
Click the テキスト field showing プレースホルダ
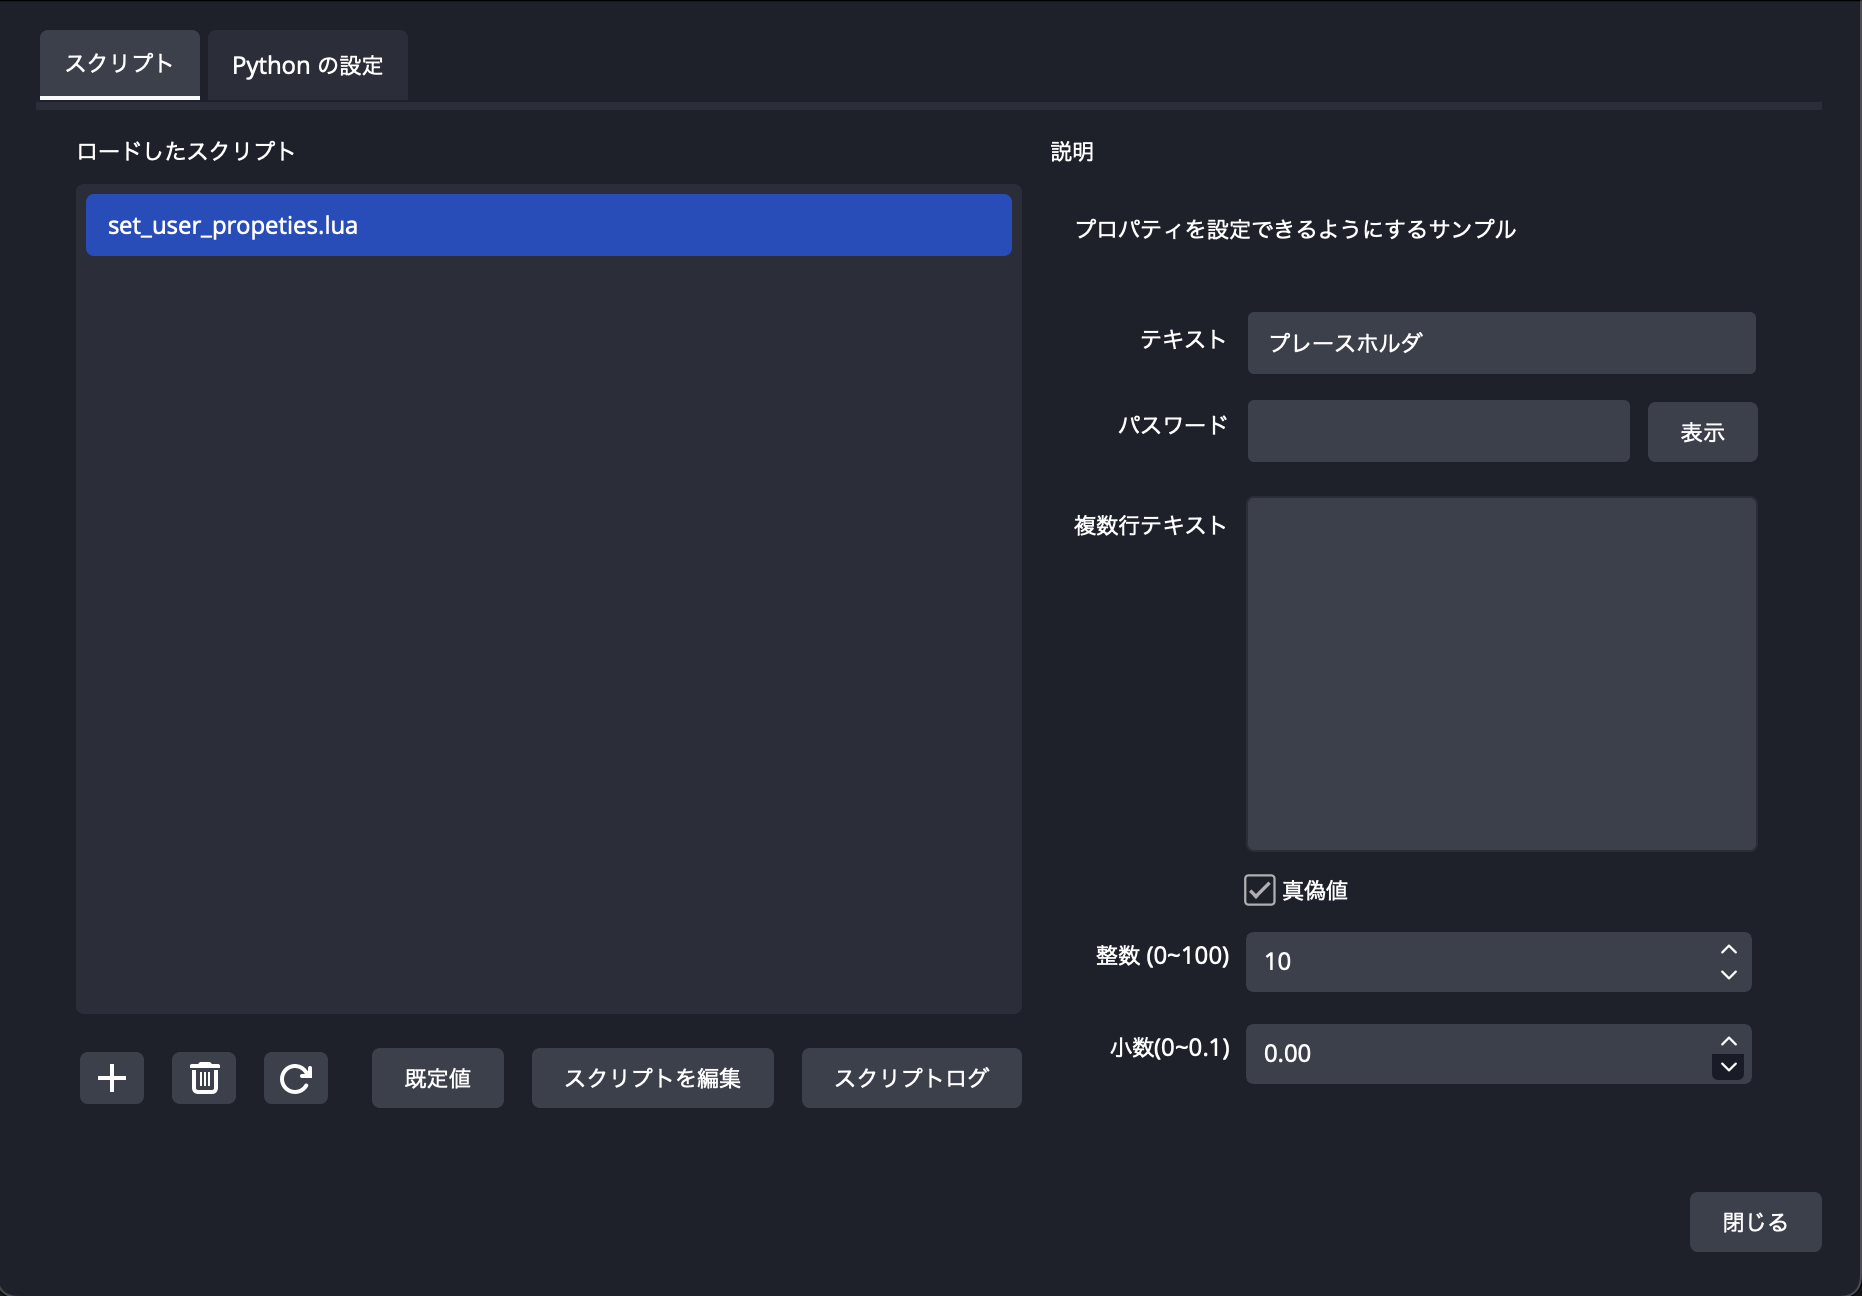tap(1500, 343)
